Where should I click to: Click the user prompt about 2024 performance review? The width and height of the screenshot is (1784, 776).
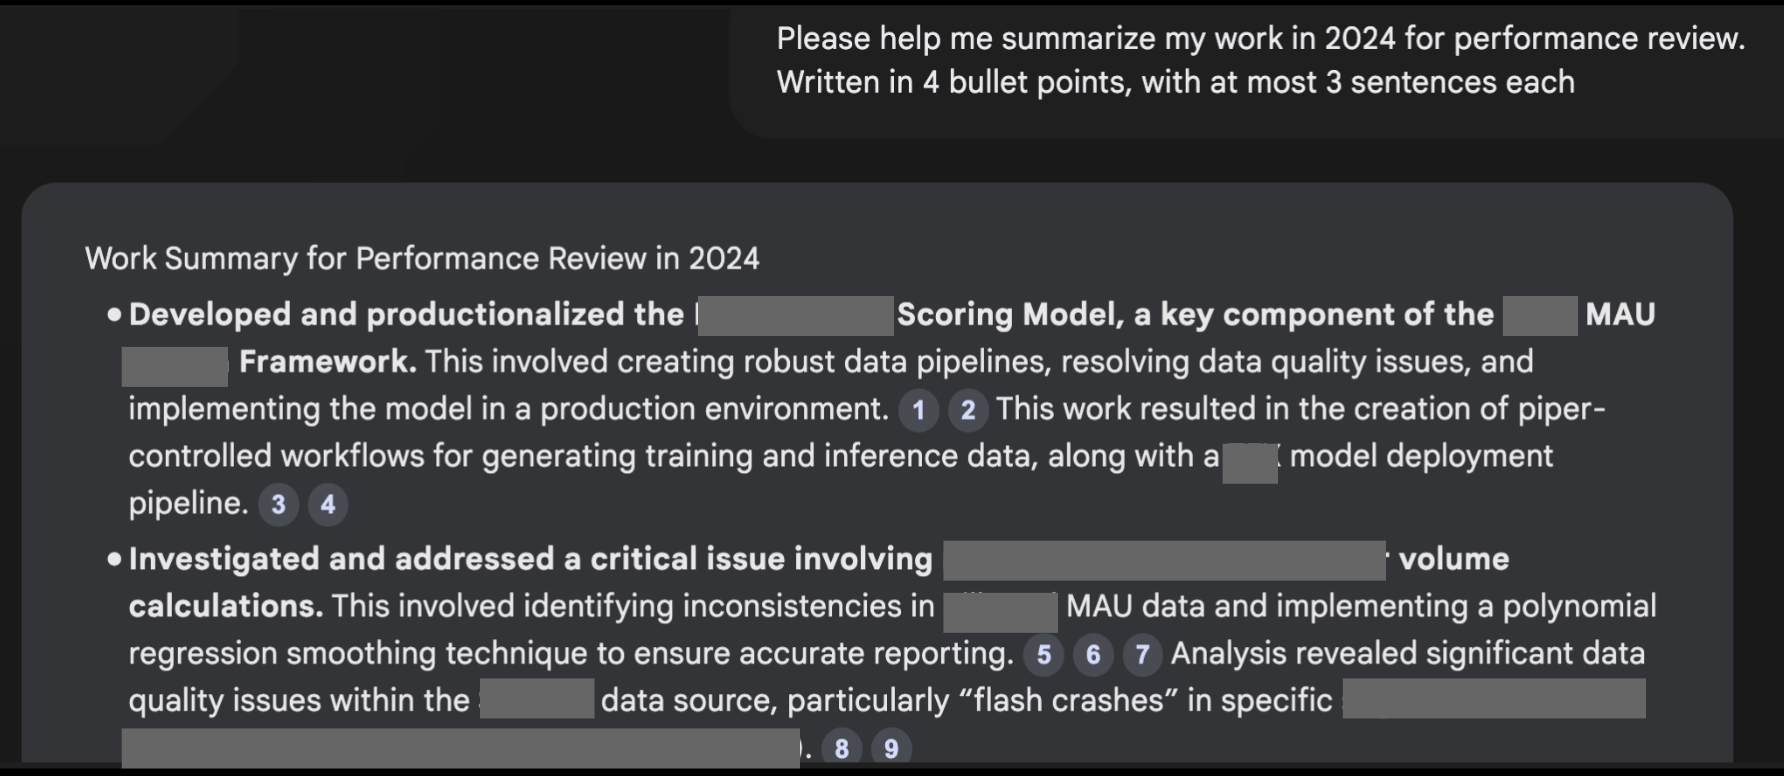[1260, 60]
